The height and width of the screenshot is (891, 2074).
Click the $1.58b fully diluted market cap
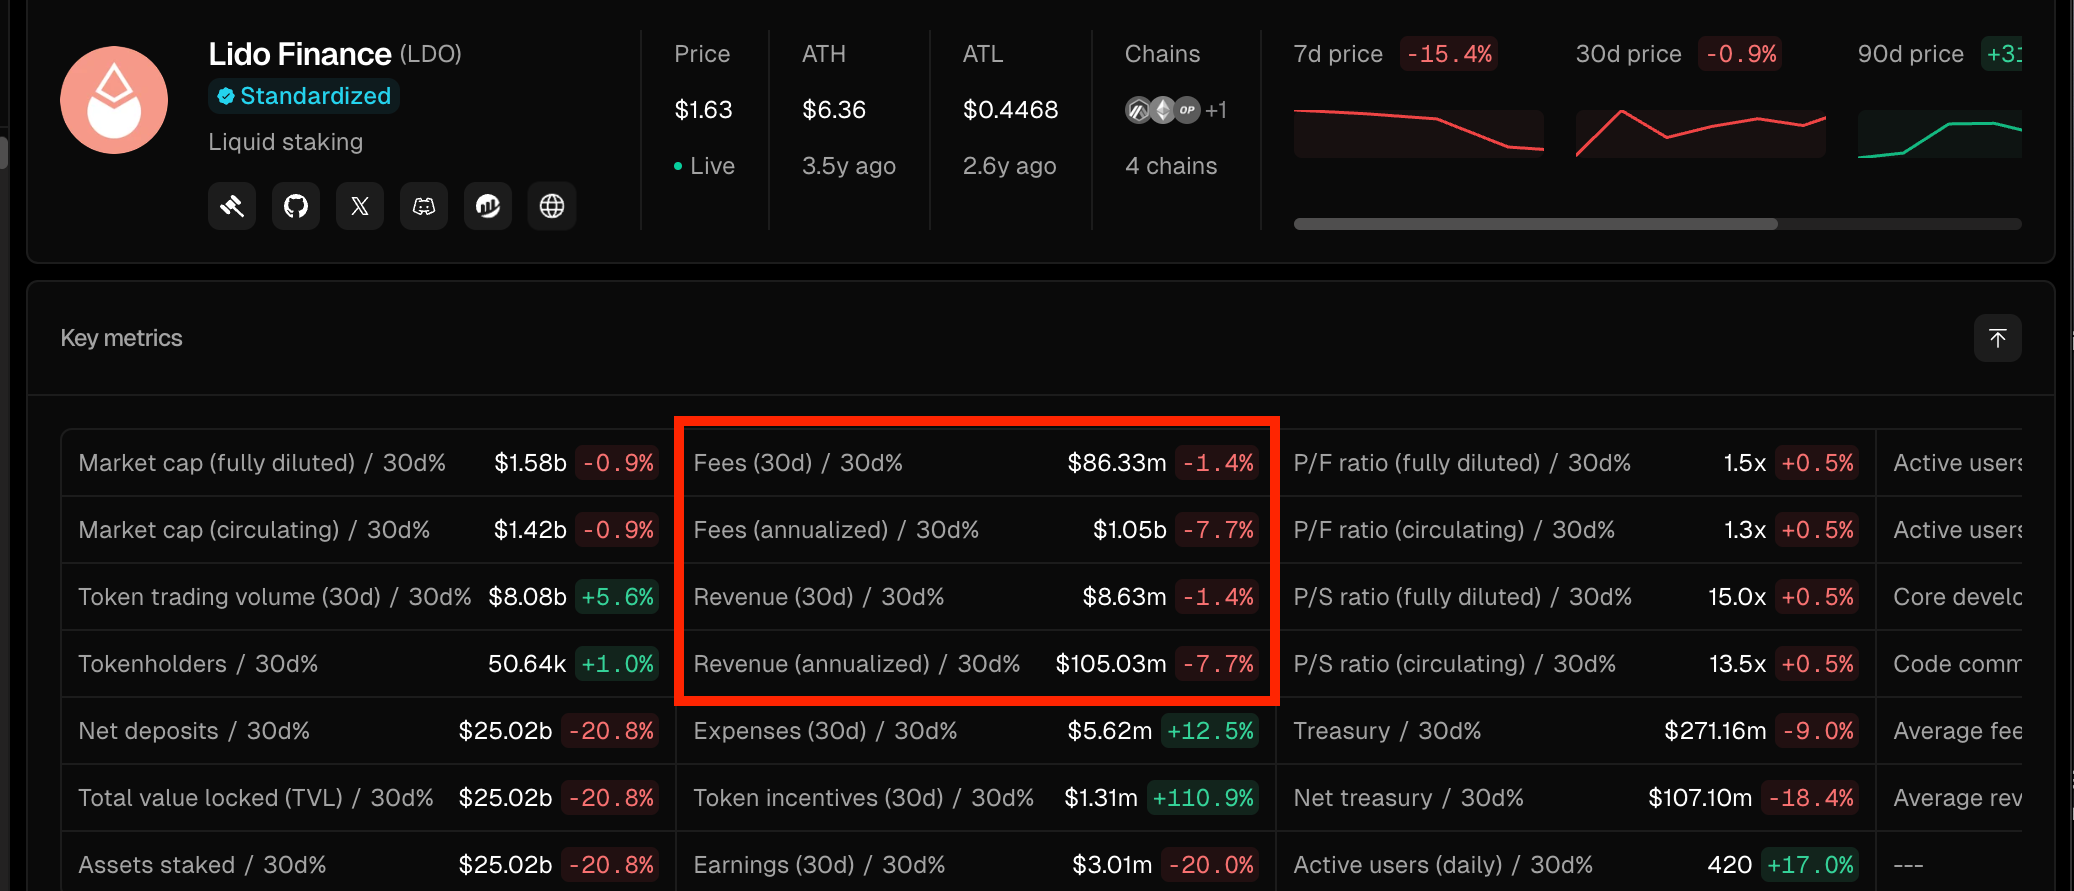(530, 463)
